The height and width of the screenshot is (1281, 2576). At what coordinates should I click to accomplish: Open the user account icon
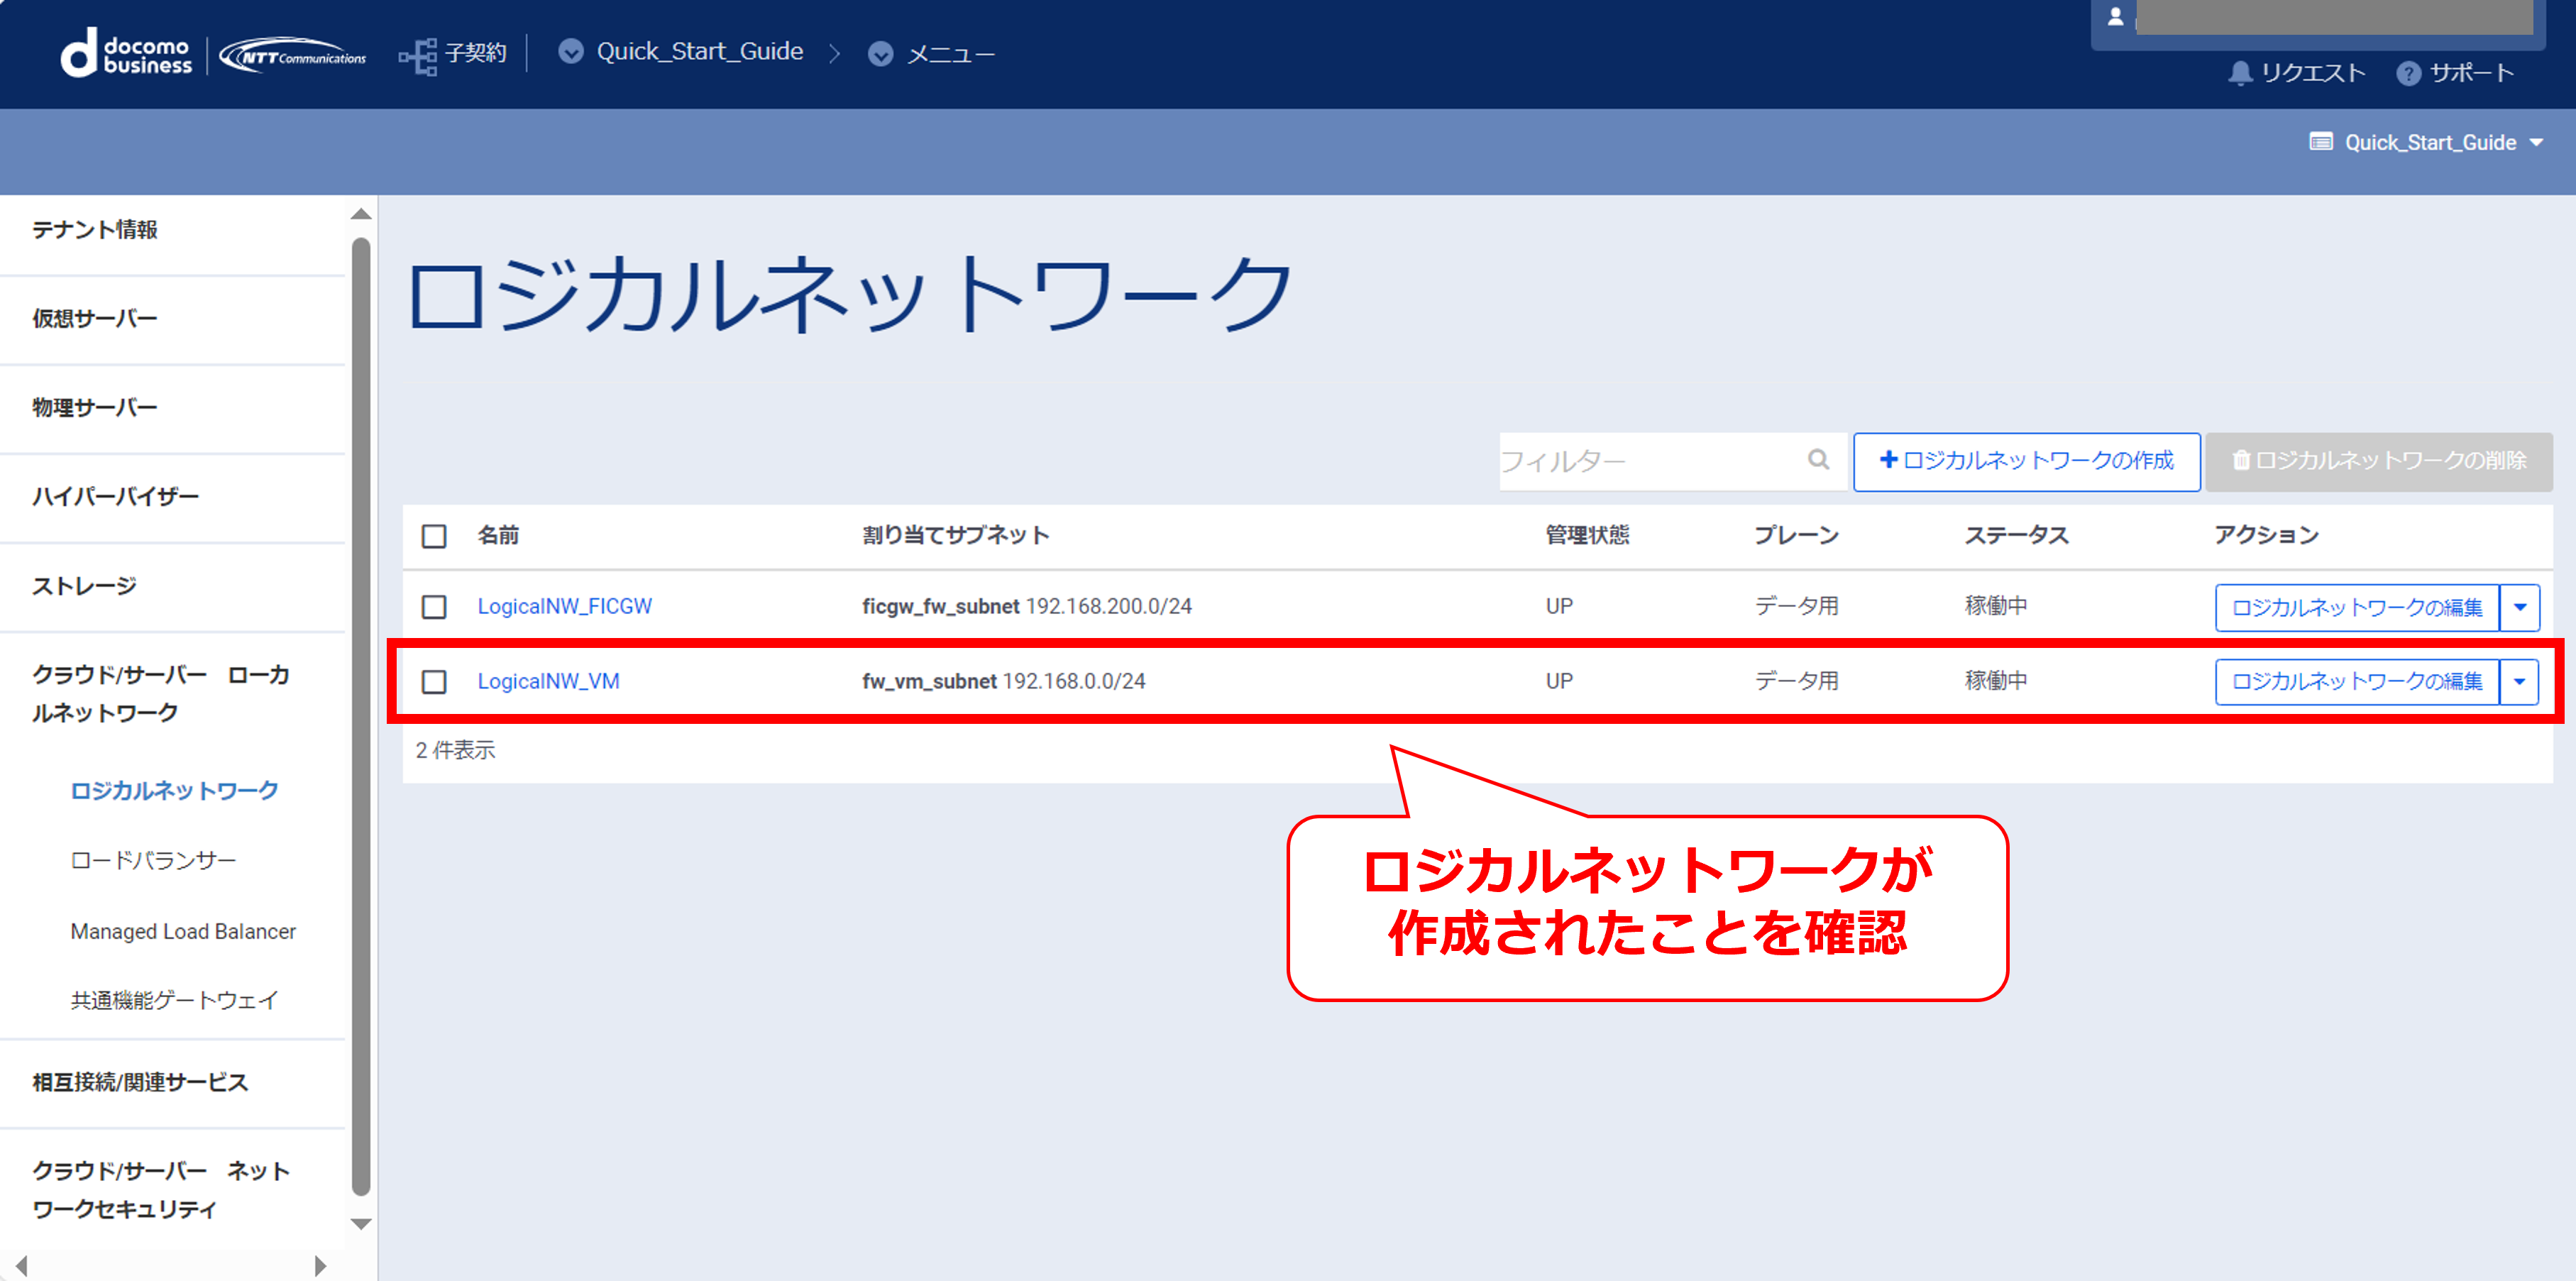tap(2115, 16)
